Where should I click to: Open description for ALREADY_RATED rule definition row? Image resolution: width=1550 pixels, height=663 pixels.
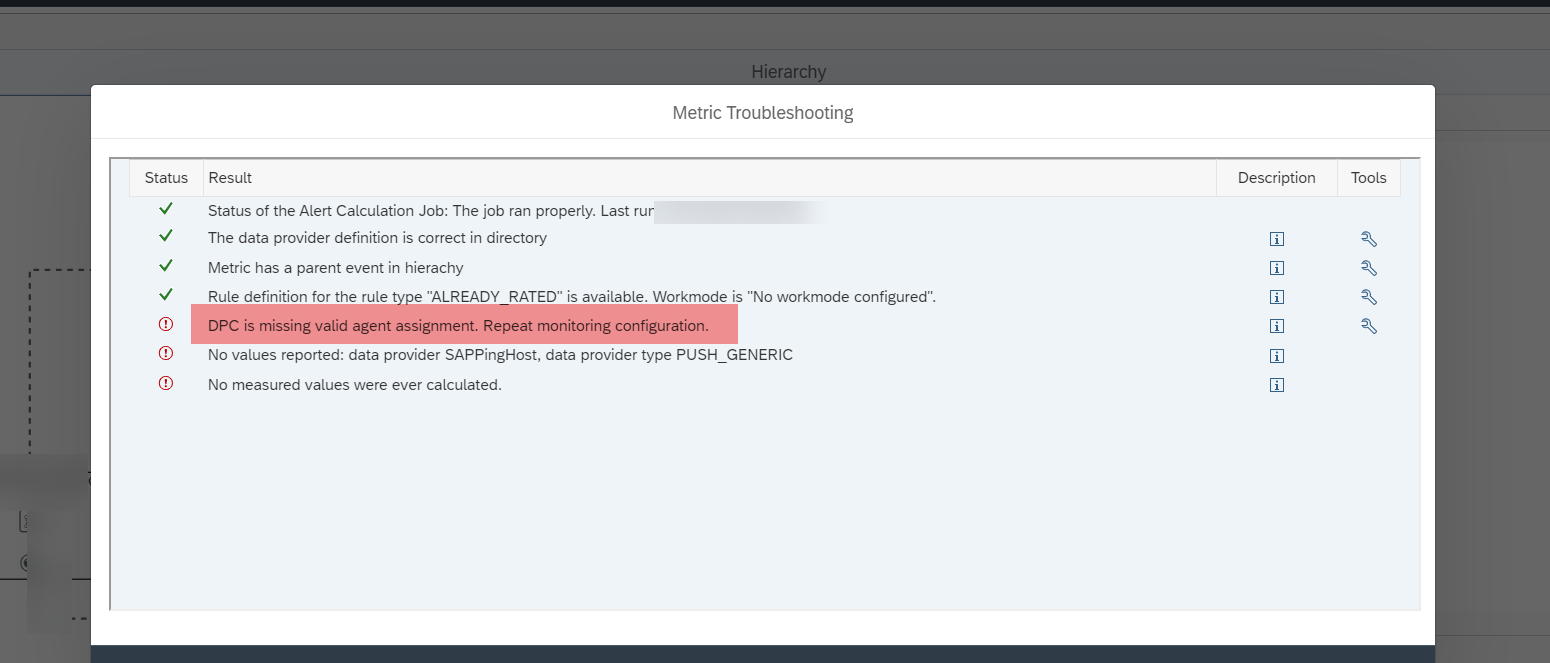tap(1276, 297)
